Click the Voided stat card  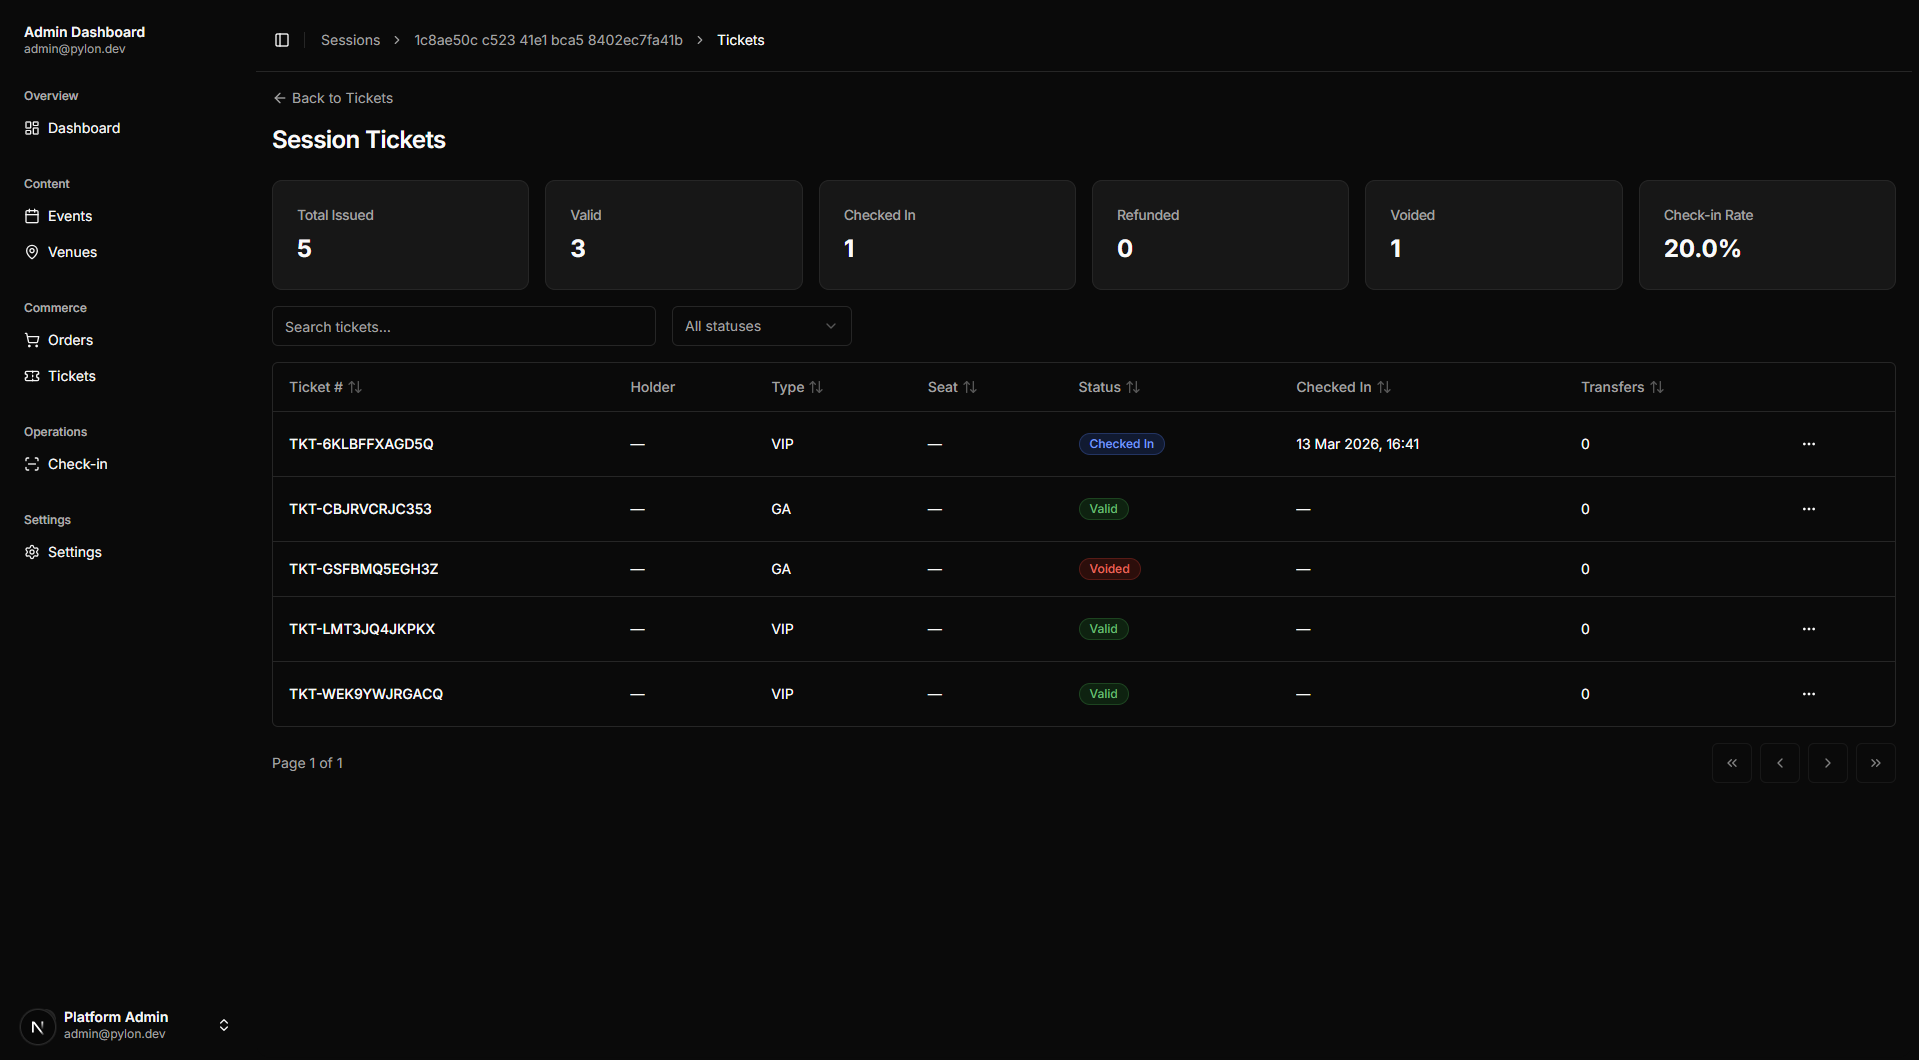1493,235
